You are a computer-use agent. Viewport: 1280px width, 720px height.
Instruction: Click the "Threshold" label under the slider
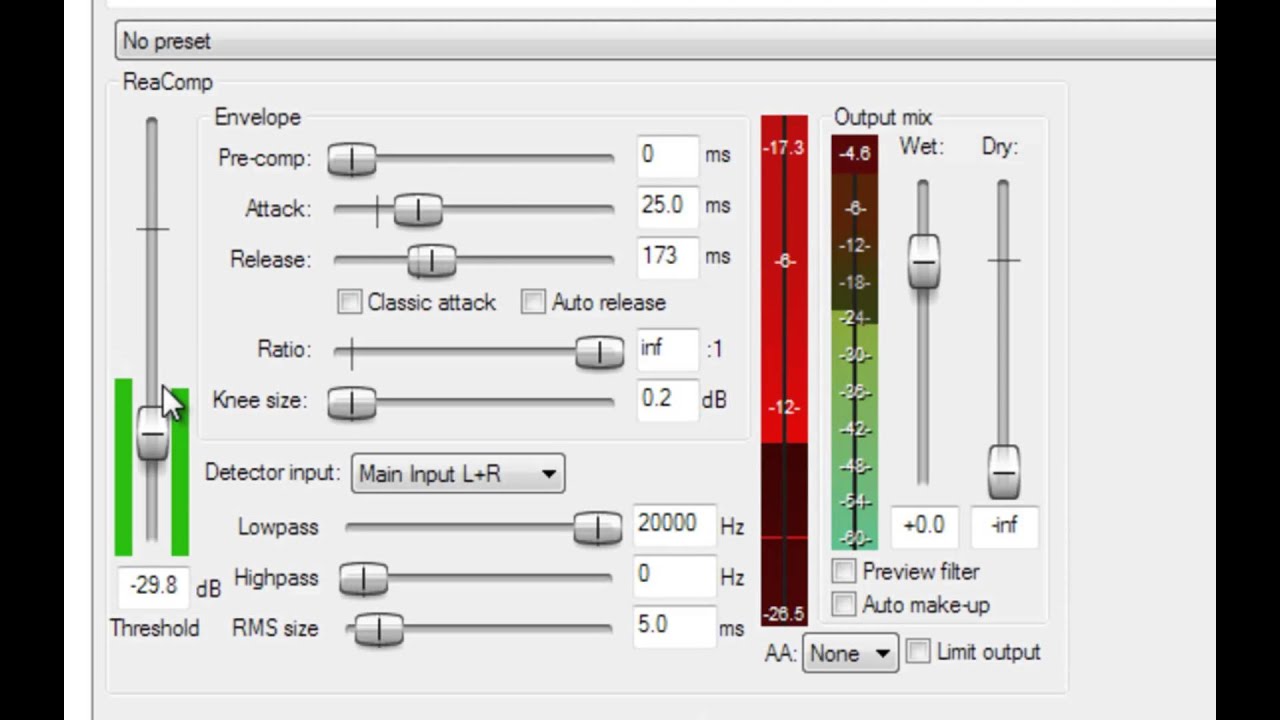154,628
